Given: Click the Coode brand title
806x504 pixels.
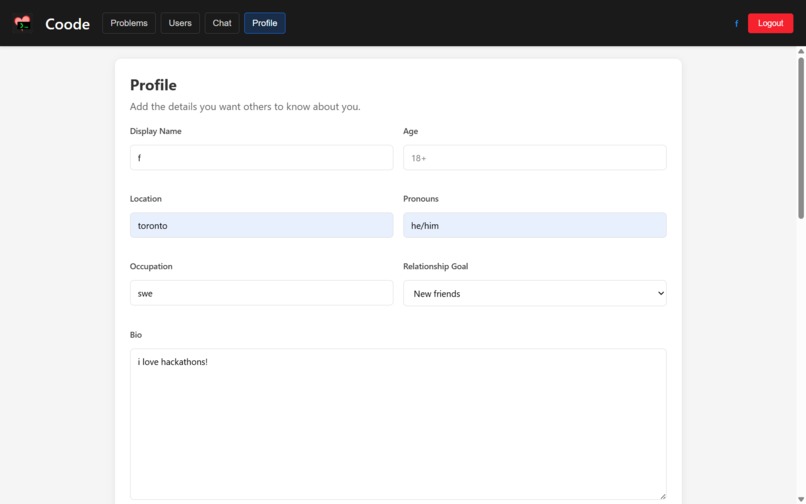Looking at the screenshot, I should pyautogui.click(x=67, y=24).
